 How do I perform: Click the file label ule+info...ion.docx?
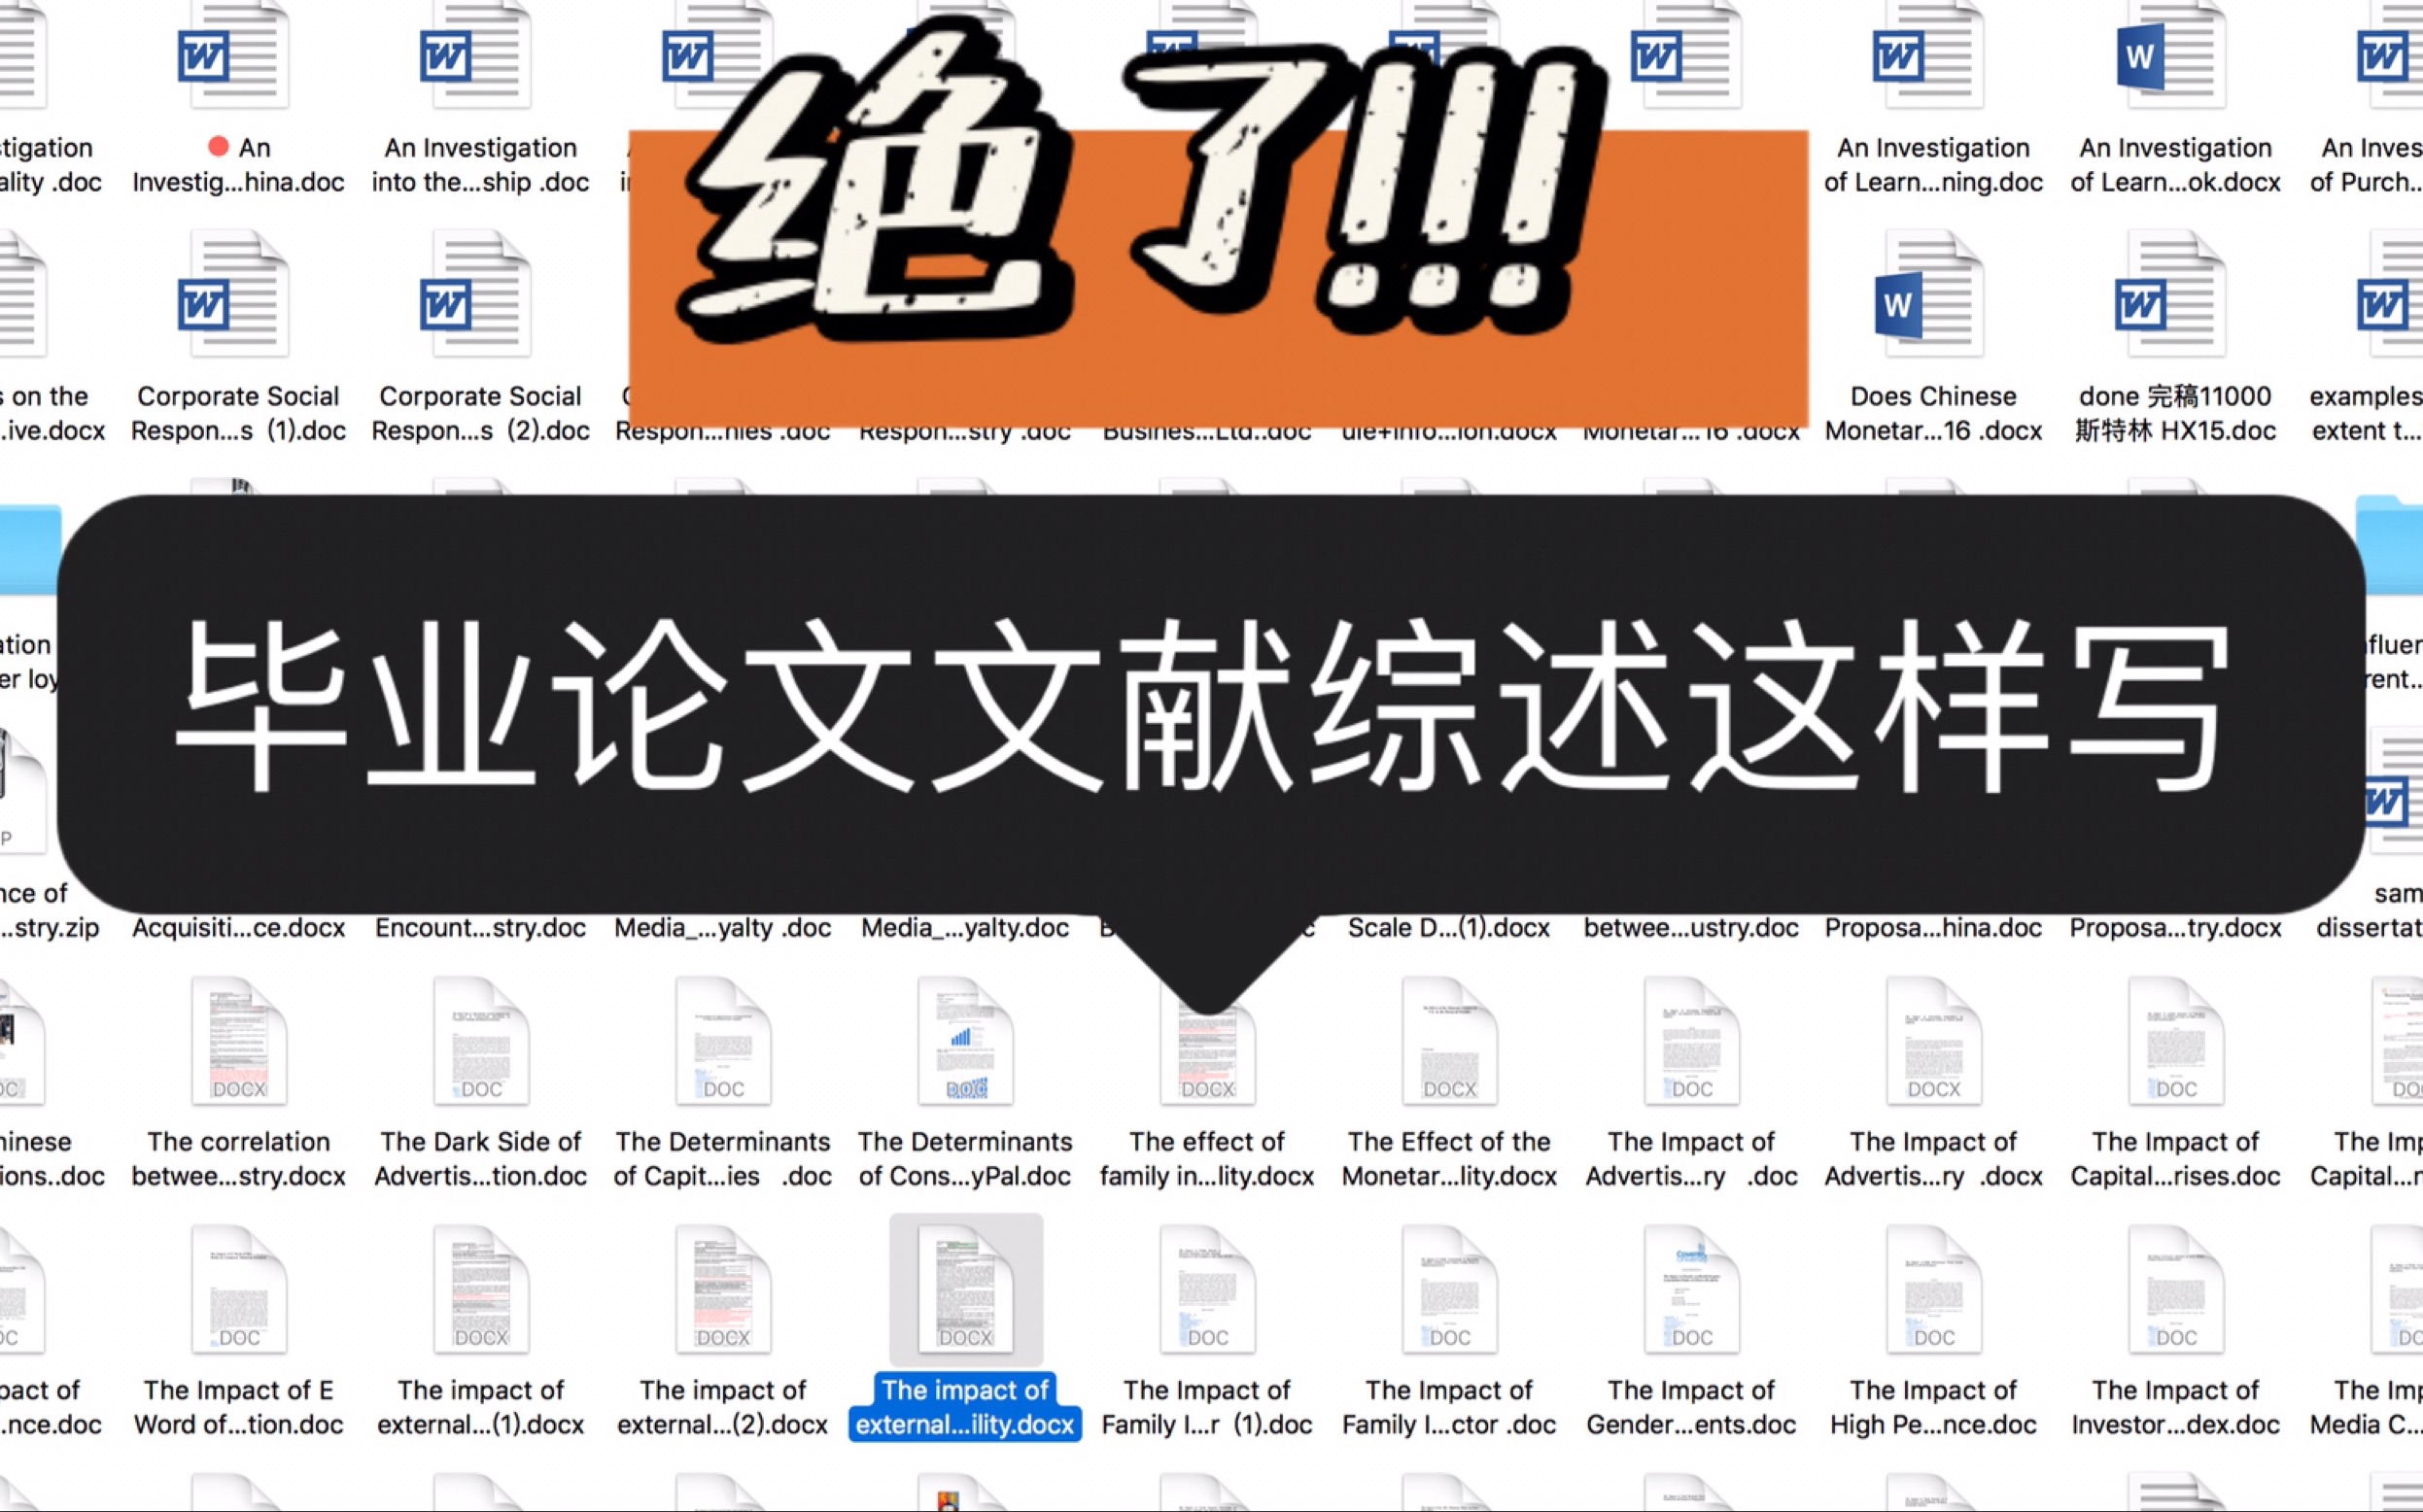click(1449, 433)
